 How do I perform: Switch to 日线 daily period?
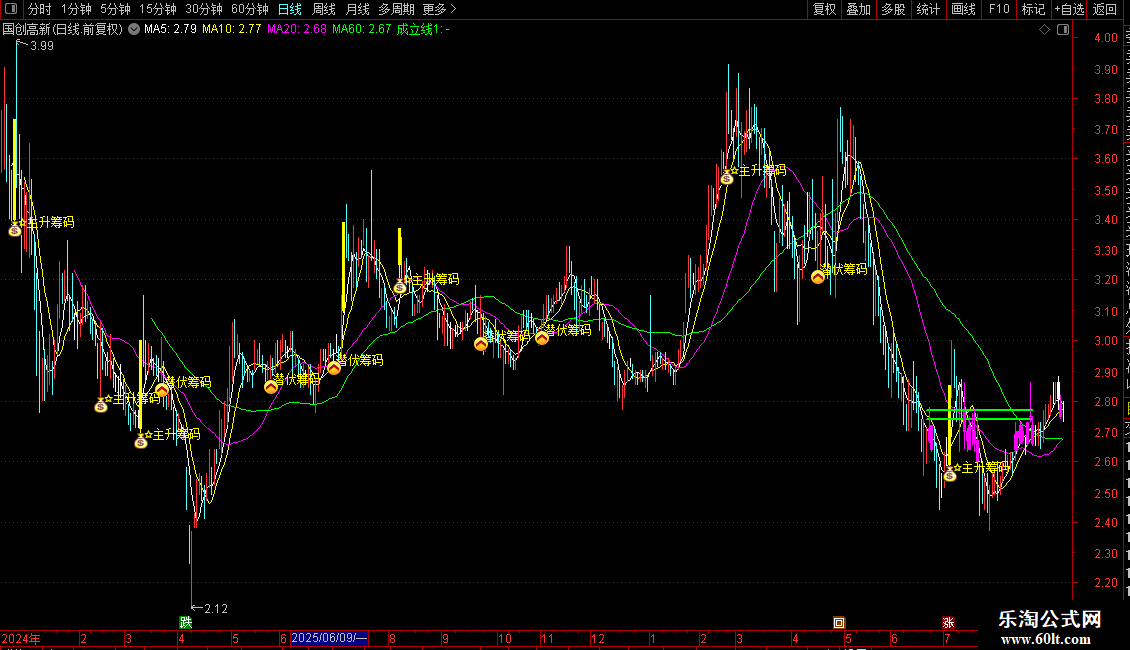[x=290, y=9]
